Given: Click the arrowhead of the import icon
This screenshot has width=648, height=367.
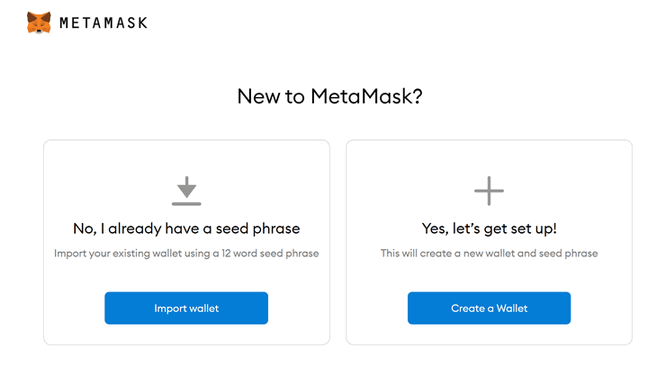Looking at the screenshot, I should 186,191.
